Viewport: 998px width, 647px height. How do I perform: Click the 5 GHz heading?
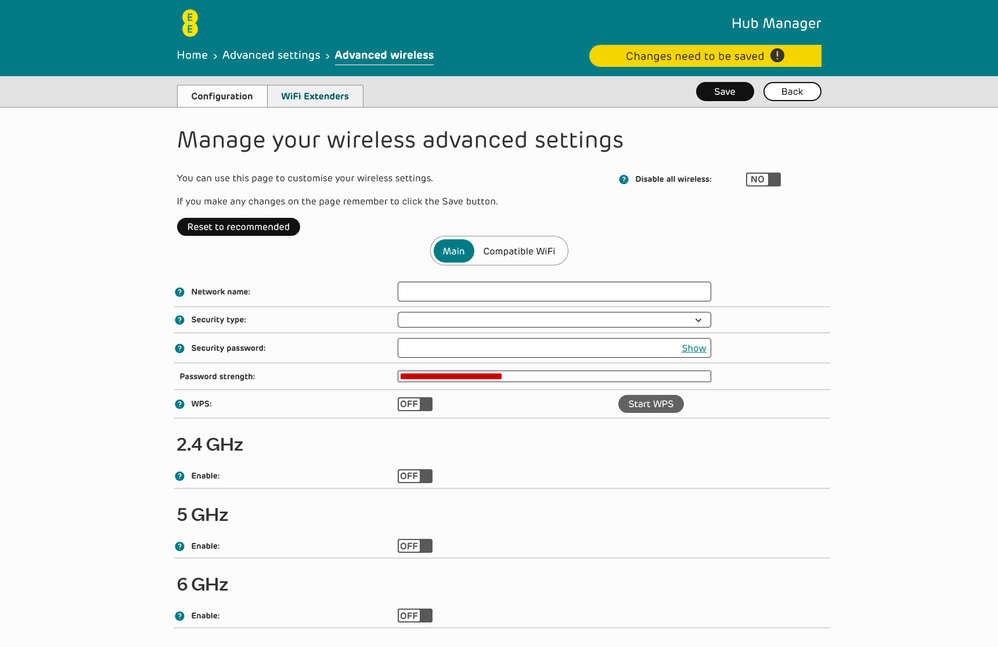click(x=202, y=515)
